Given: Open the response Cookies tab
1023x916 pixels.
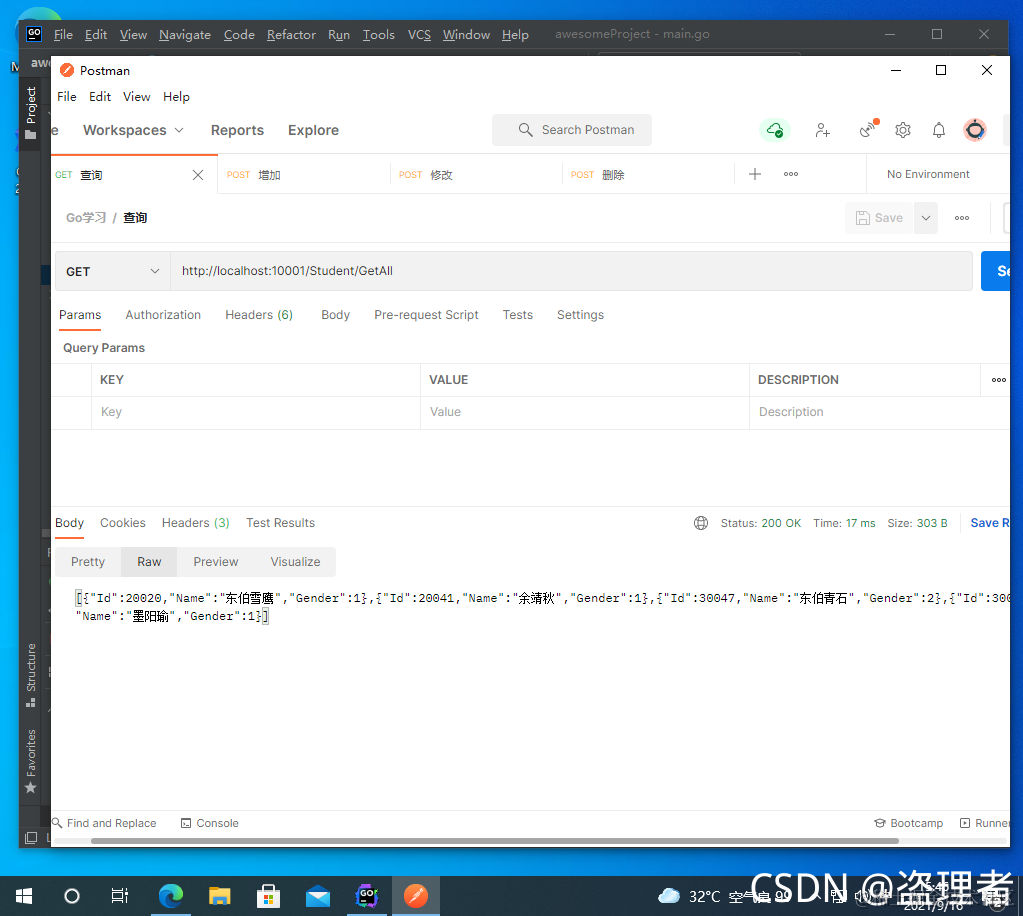Looking at the screenshot, I should [x=123, y=523].
